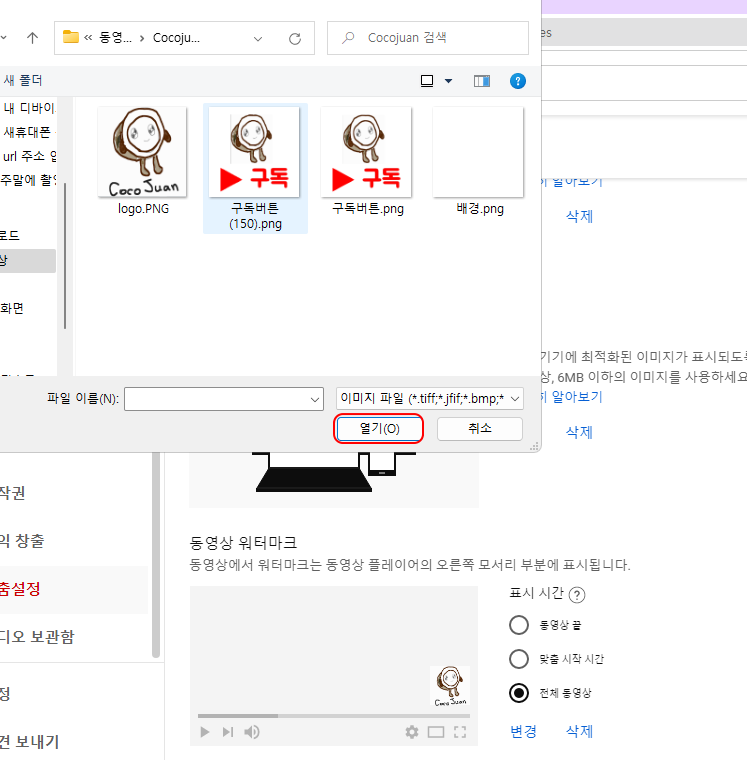Screen dimensions: 747x760
Task: Toggle the preview pane icon
Action: click(x=482, y=81)
